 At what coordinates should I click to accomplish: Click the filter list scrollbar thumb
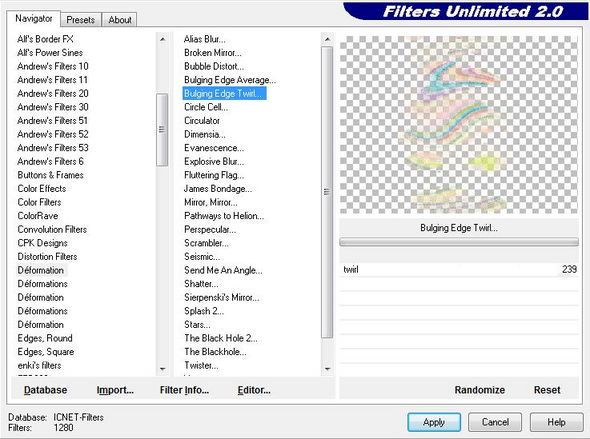point(327,192)
